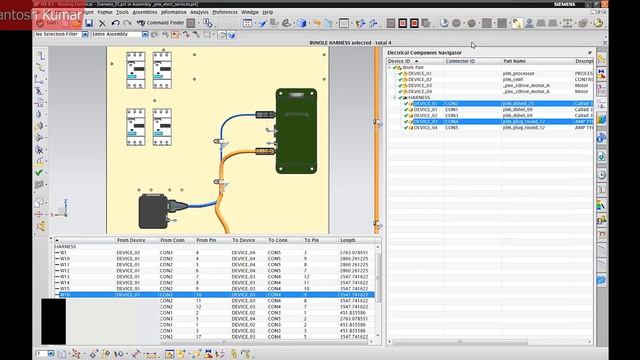The image size is (640, 360).
Task: Click the red-bordered square icon in top toolbar
Action: click(402, 23)
